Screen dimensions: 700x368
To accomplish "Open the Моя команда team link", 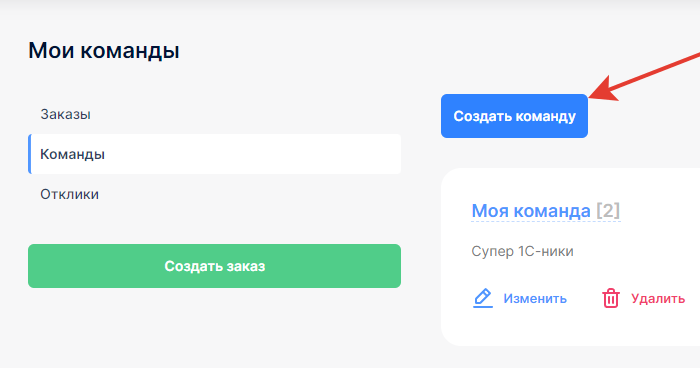I will [x=531, y=211].
